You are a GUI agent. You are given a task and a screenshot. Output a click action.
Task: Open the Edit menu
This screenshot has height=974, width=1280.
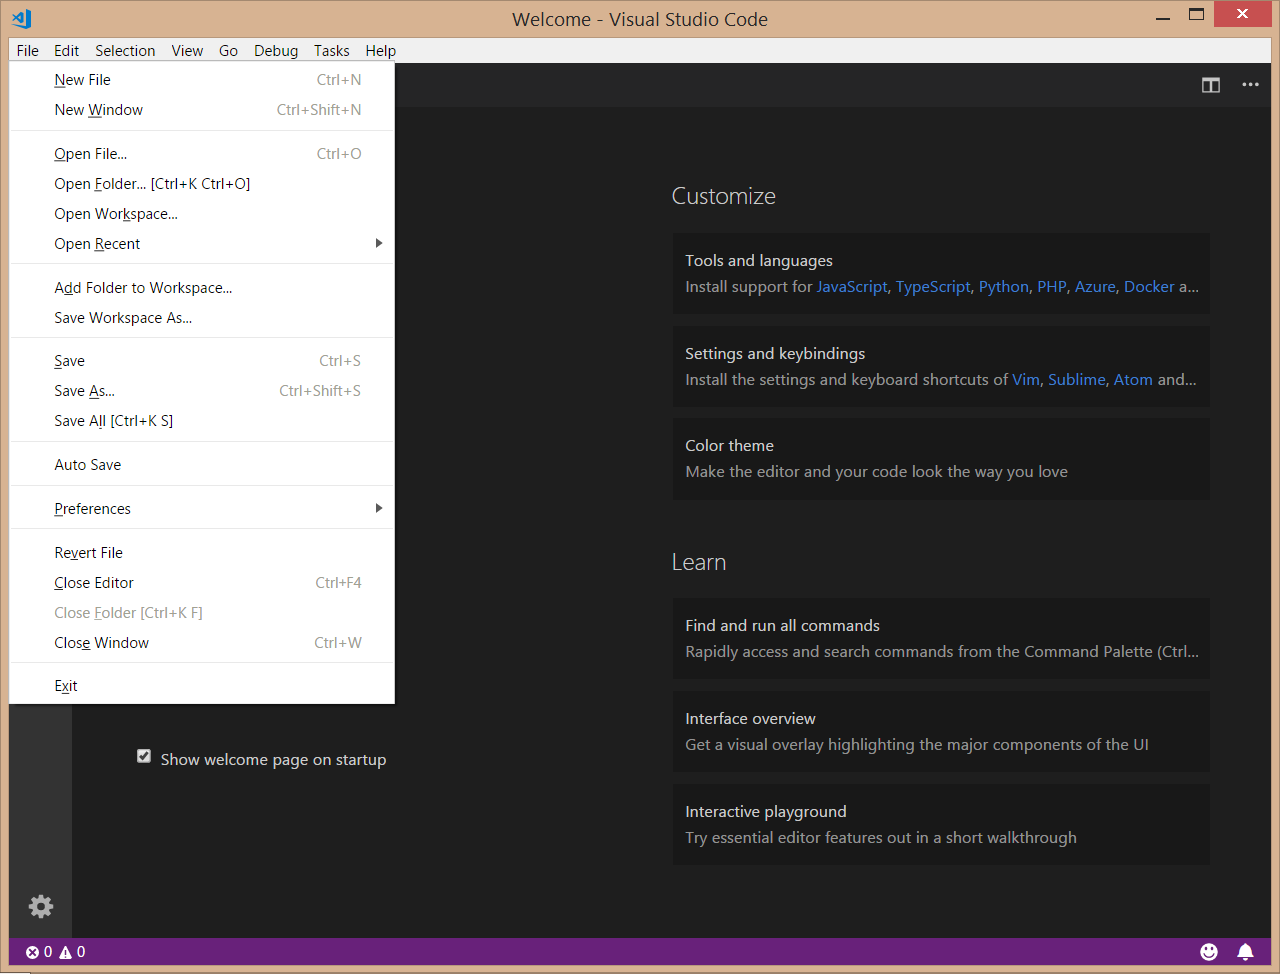[67, 51]
